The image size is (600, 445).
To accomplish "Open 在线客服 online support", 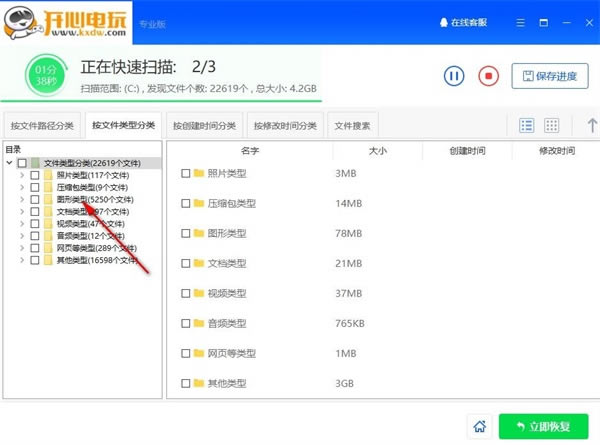I will 463,23.
